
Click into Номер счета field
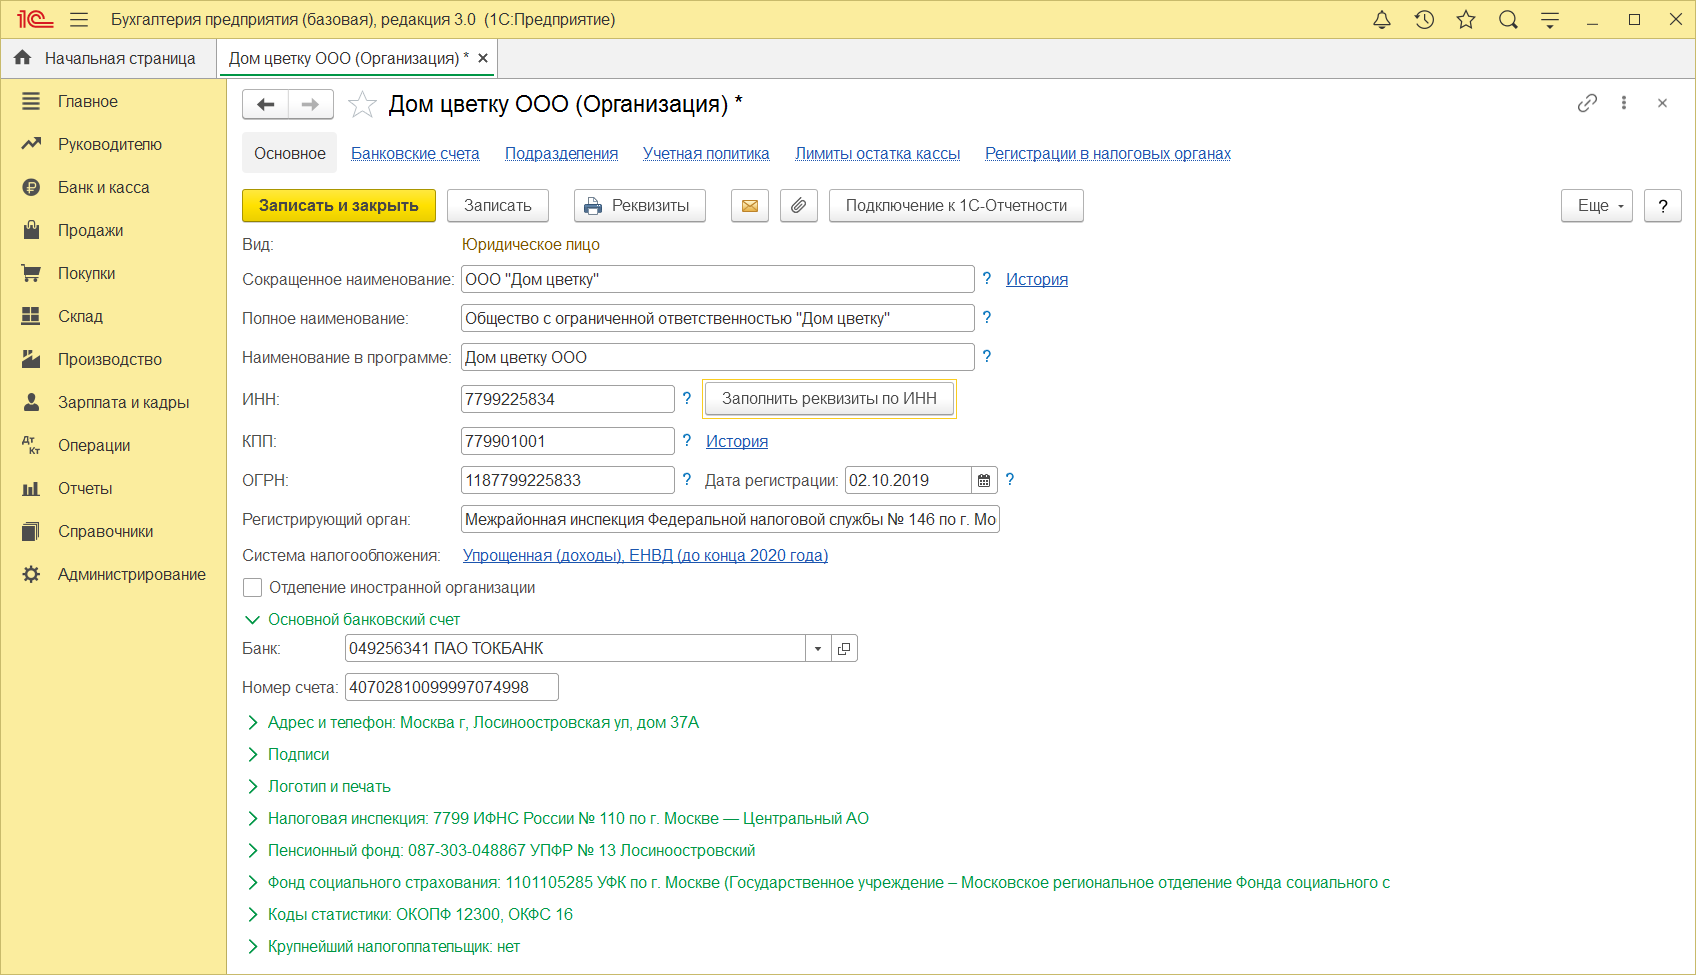452,688
